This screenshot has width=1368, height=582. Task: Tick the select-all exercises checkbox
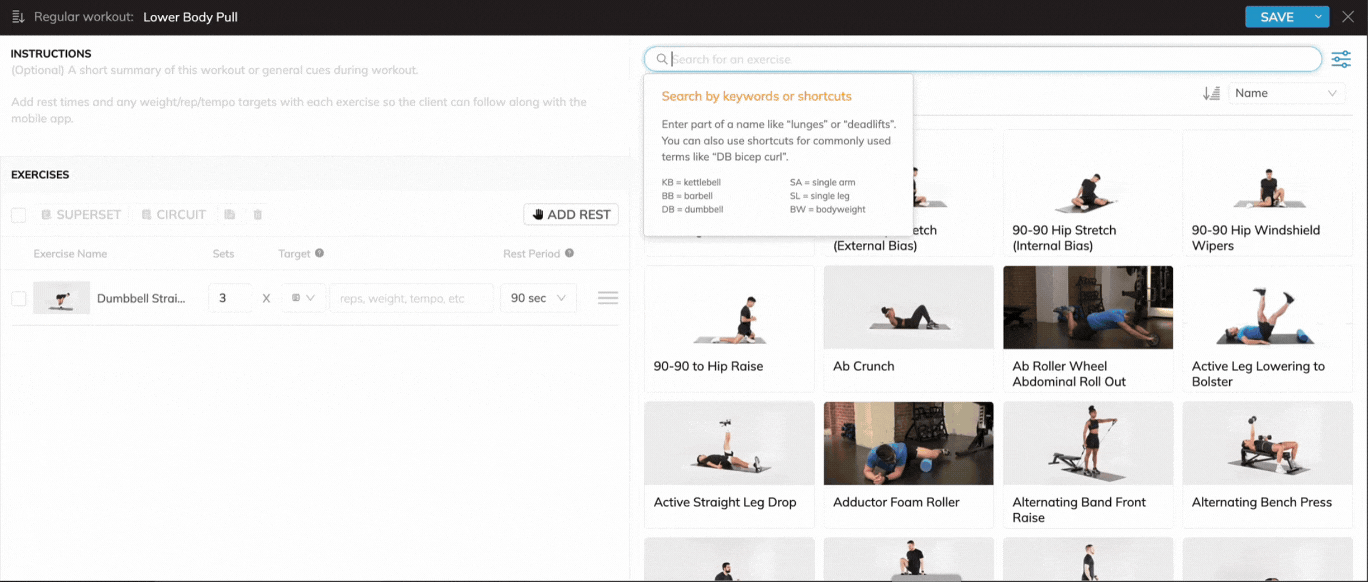(x=19, y=215)
